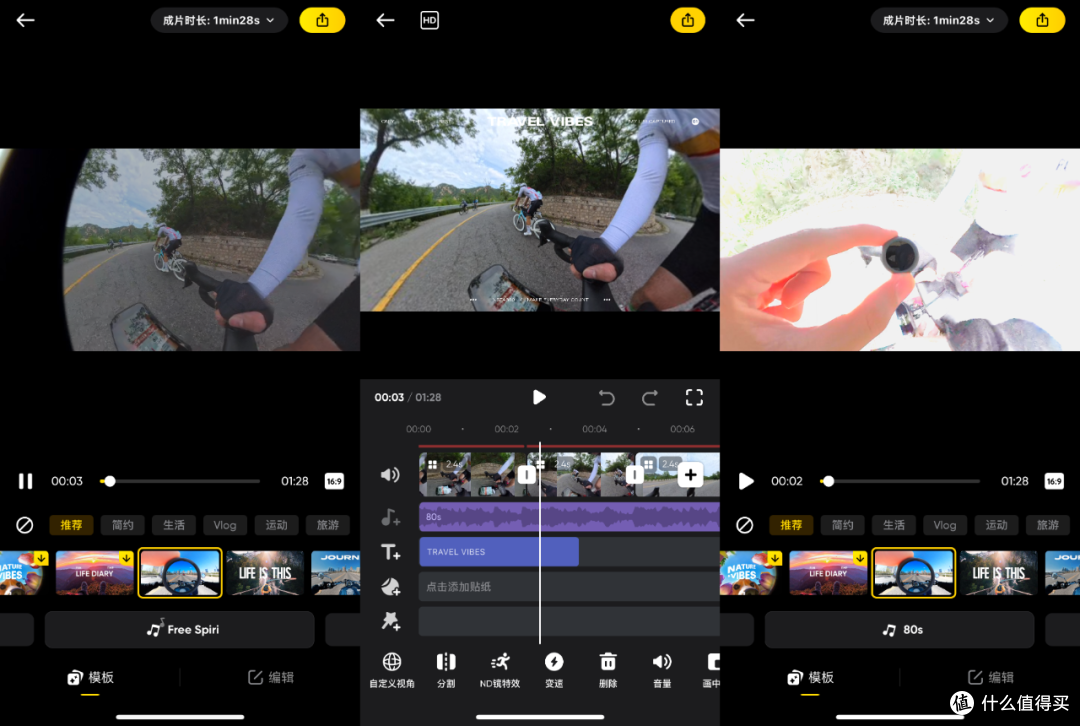Switch to 模板 tab on right screen

(x=810, y=678)
